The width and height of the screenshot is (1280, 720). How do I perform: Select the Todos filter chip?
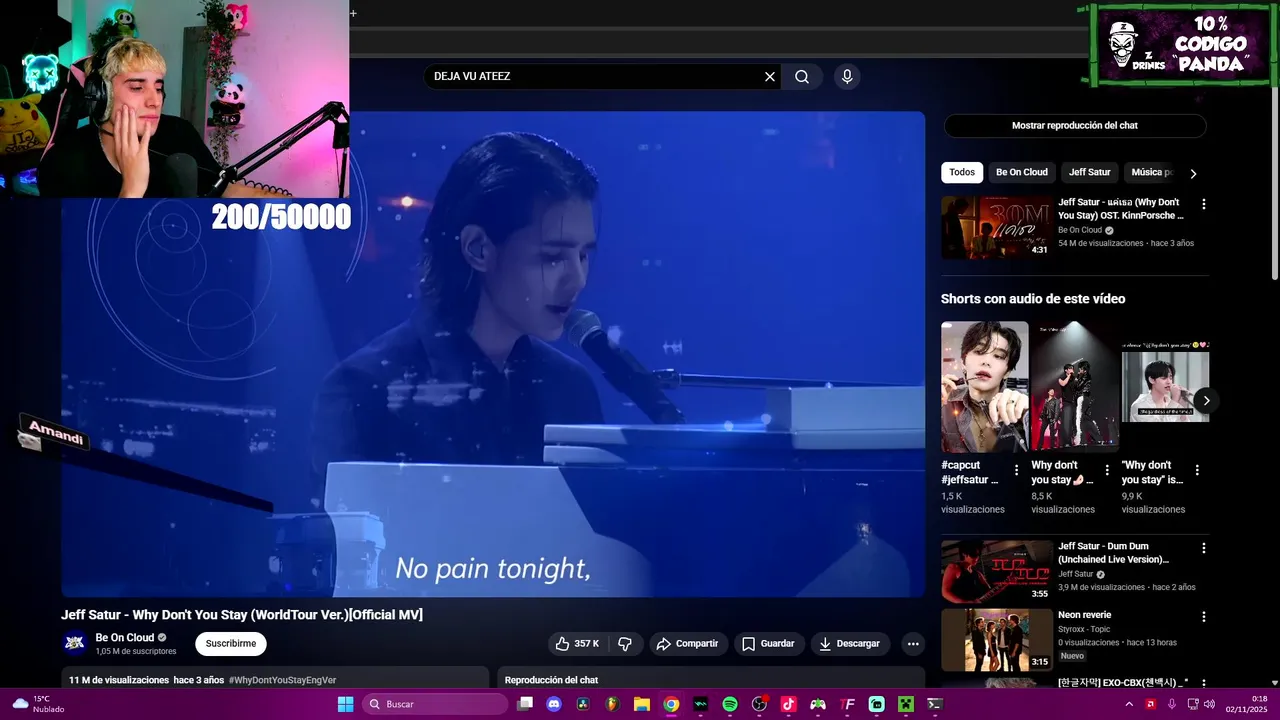[962, 172]
